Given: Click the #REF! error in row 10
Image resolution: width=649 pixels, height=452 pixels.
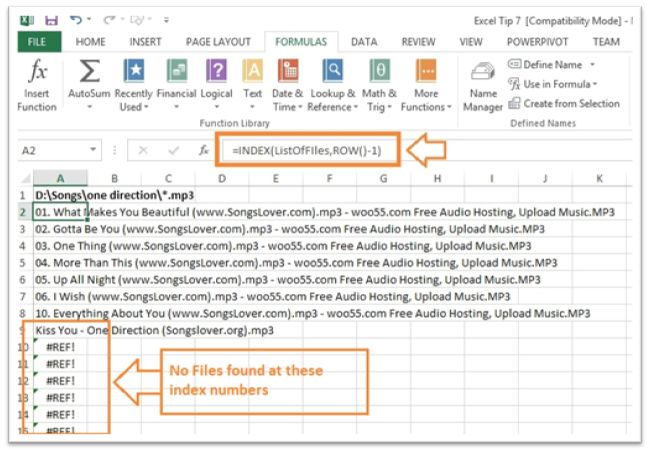Looking at the screenshot, I should coord(60,347).
